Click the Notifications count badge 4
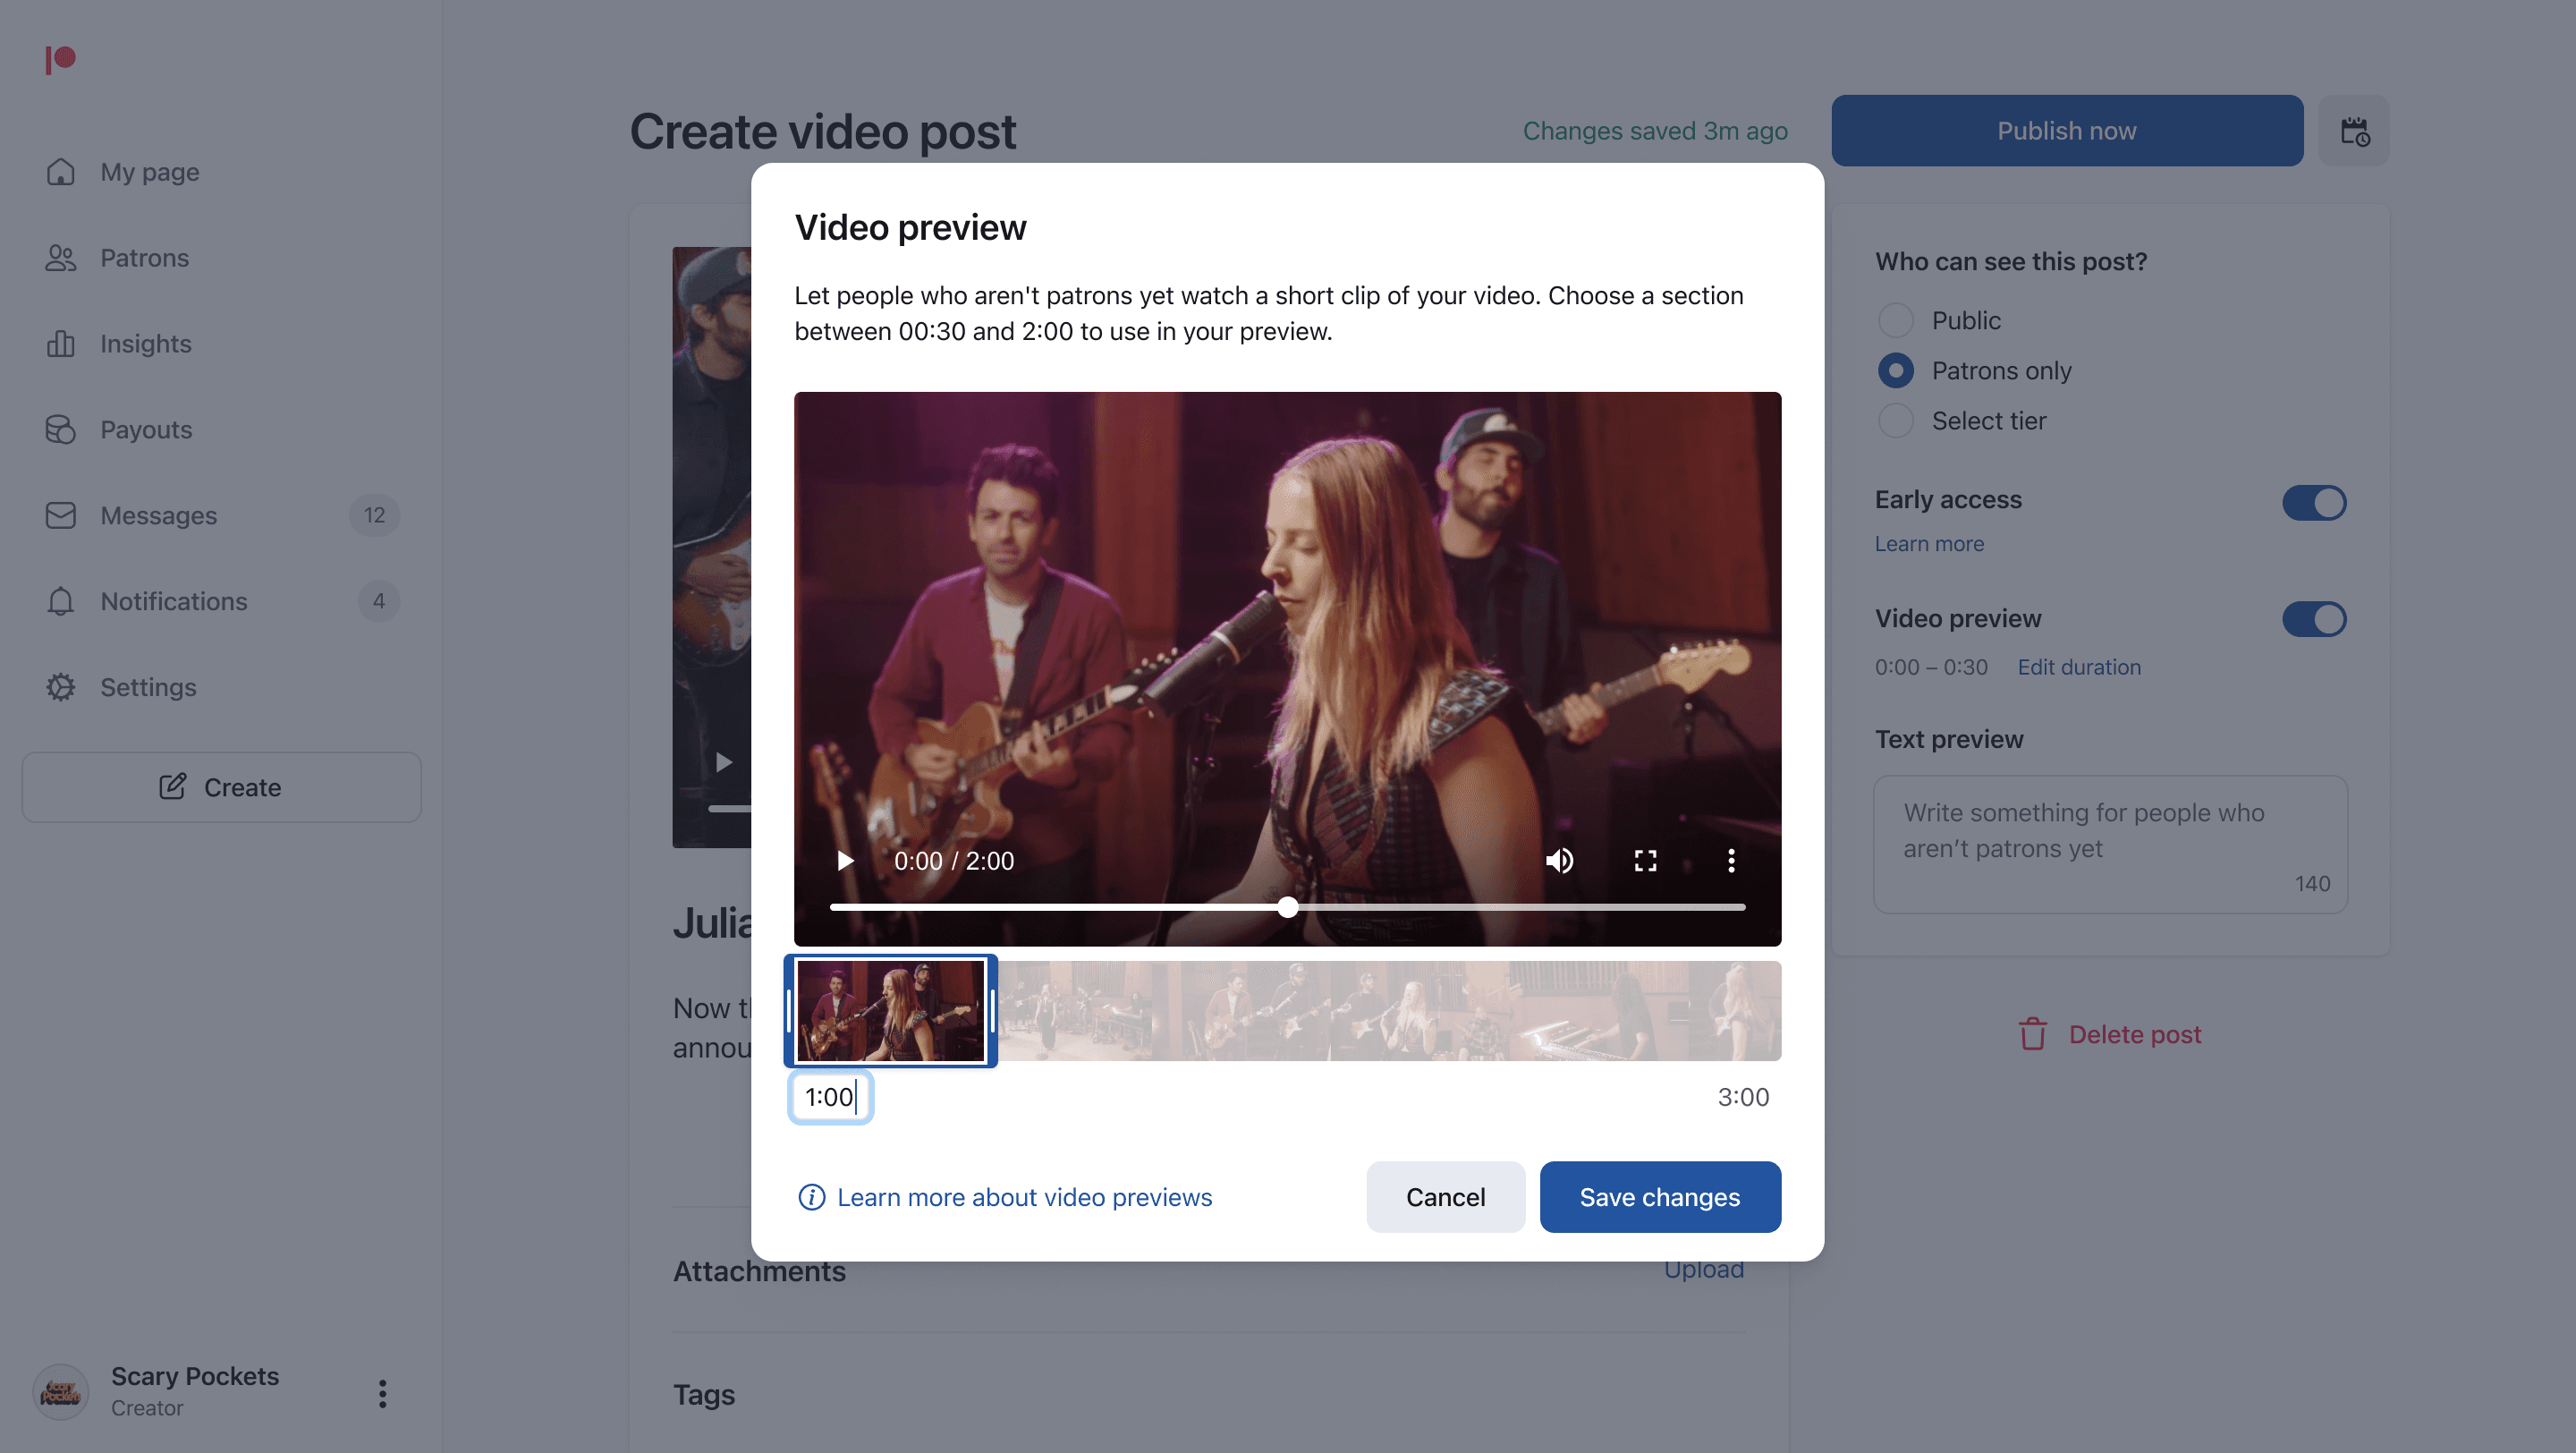 tap(378, 601)
